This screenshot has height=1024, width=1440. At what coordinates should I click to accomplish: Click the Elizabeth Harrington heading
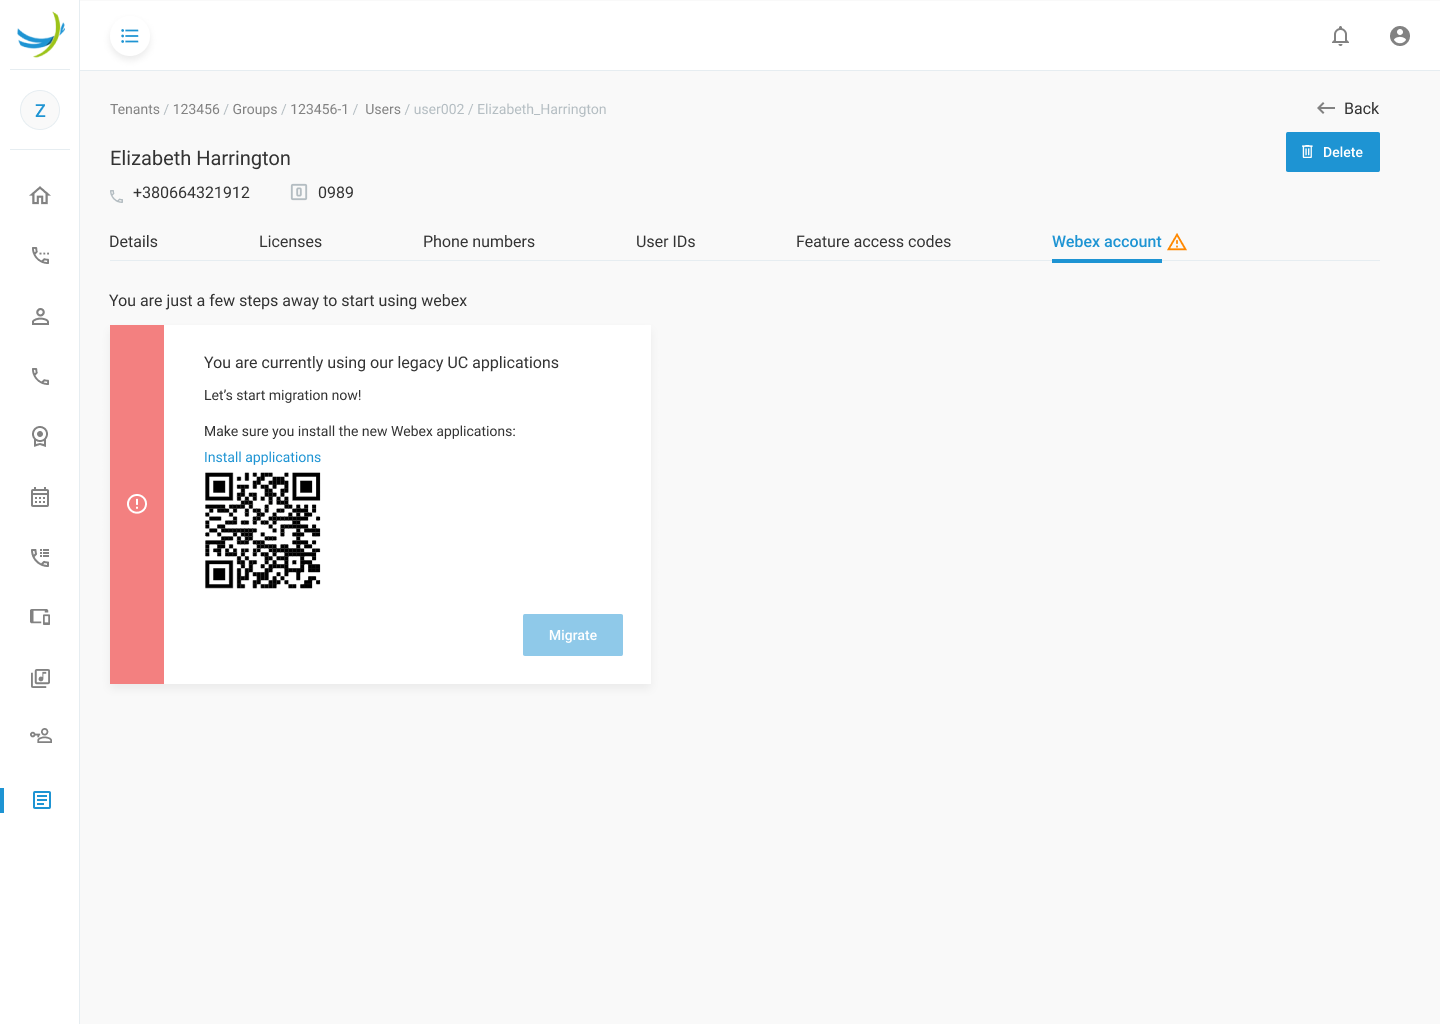click(x=200, y=158)
